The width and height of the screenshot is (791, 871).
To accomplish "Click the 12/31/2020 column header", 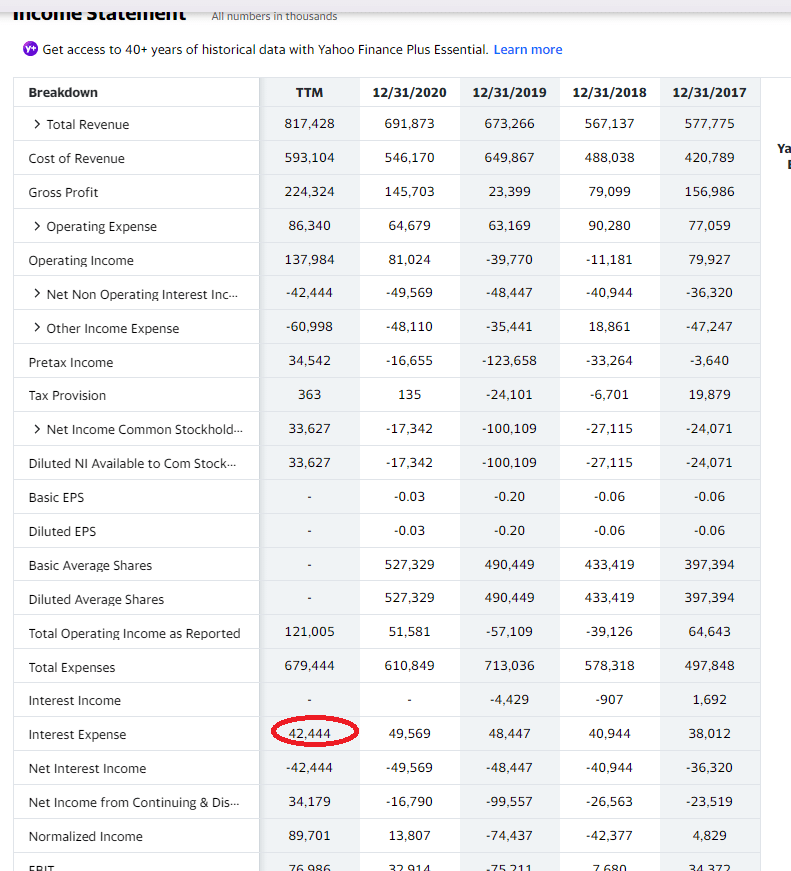I will pos(409,92).
